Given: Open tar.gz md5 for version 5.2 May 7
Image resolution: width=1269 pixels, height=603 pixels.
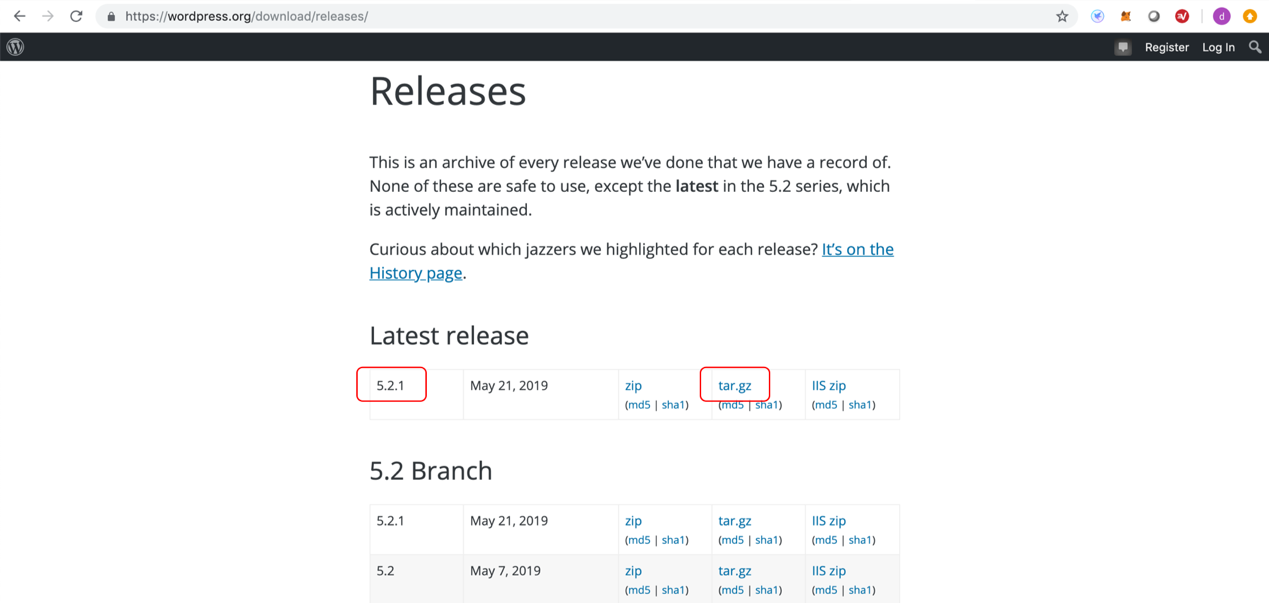Looking at the screenshot, I should 732,590.
